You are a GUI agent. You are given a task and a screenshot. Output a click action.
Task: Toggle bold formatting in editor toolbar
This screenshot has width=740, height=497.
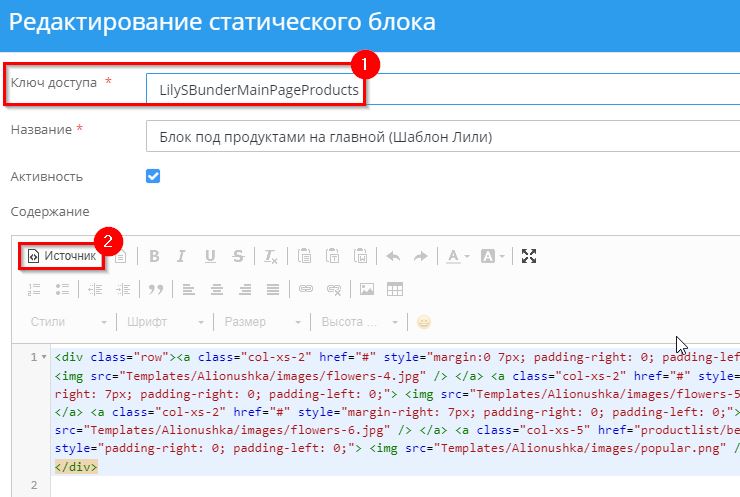click(x=154, y=256)
